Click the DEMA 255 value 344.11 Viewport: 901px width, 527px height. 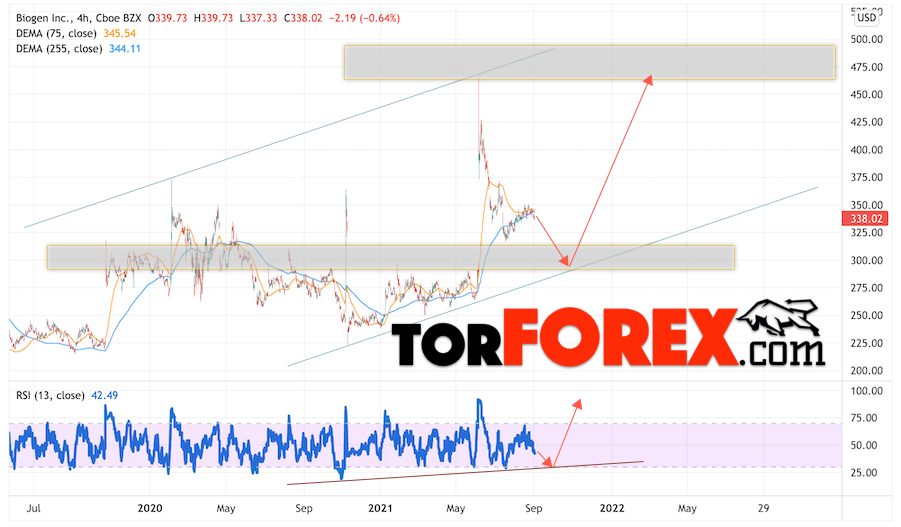[125, 49]
